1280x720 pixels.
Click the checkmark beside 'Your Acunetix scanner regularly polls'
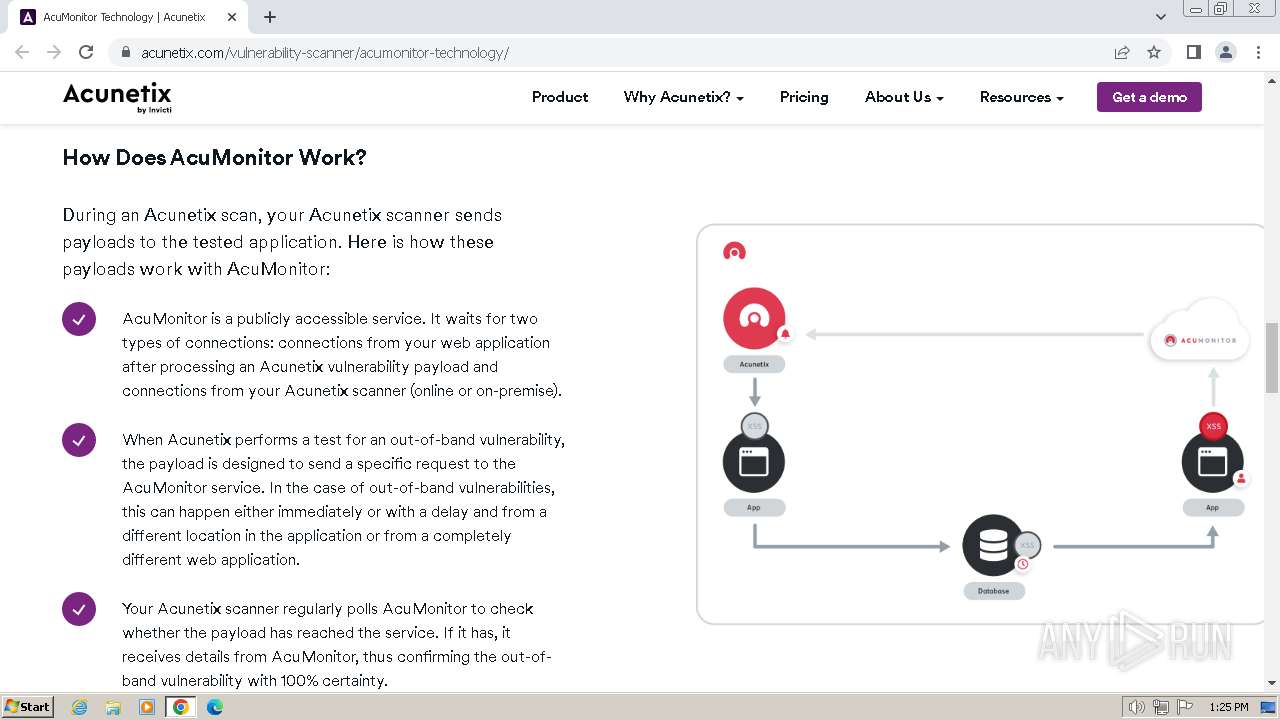pos(79,609)
